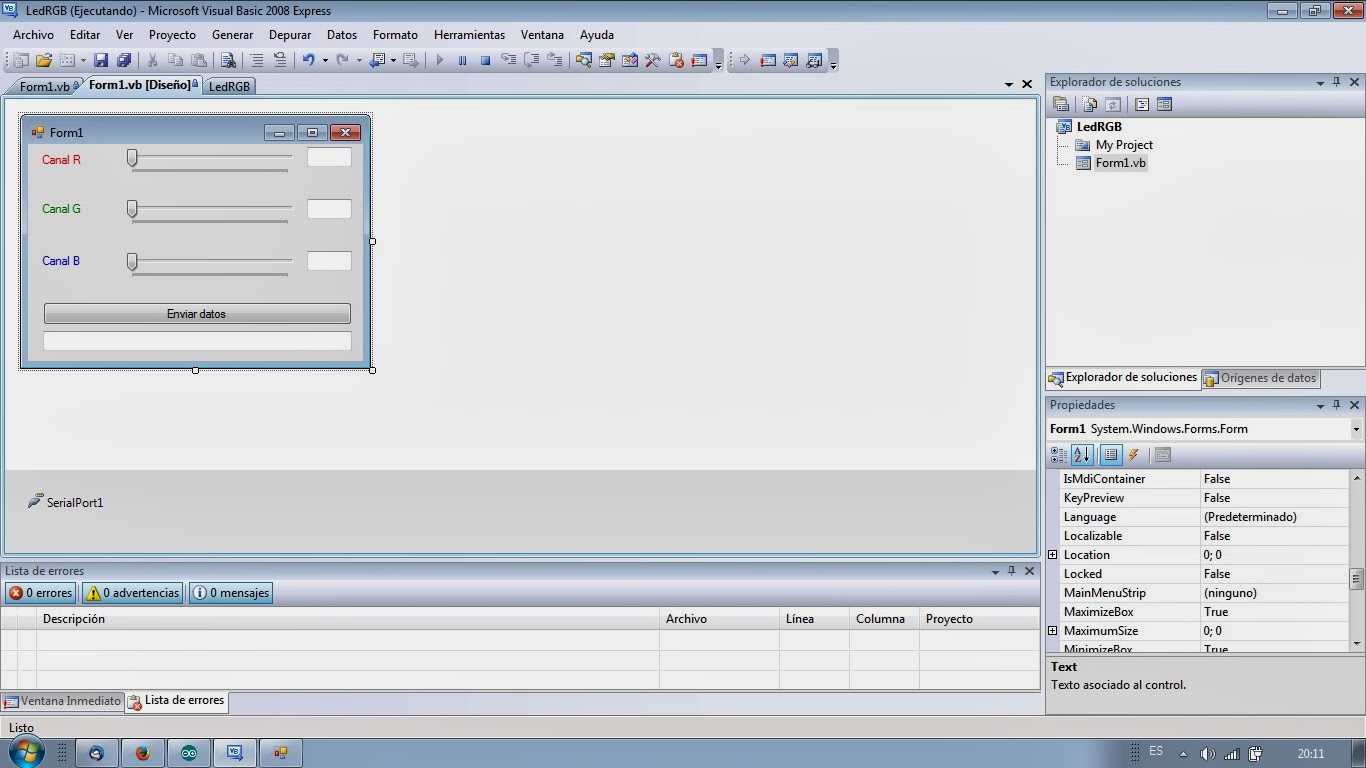Screen dimensions: 1366x768
Task: Start debugging with the green play icon
Action: point(440,60)
